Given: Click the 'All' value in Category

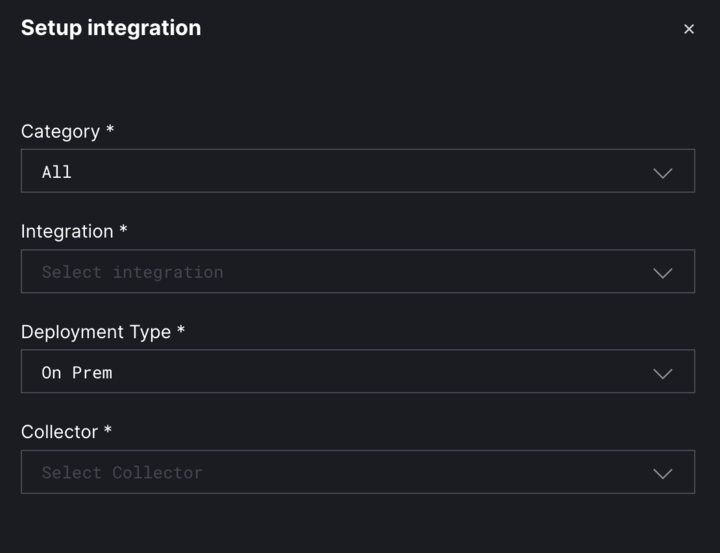Looking at the screenshot, I should point(57,172).
